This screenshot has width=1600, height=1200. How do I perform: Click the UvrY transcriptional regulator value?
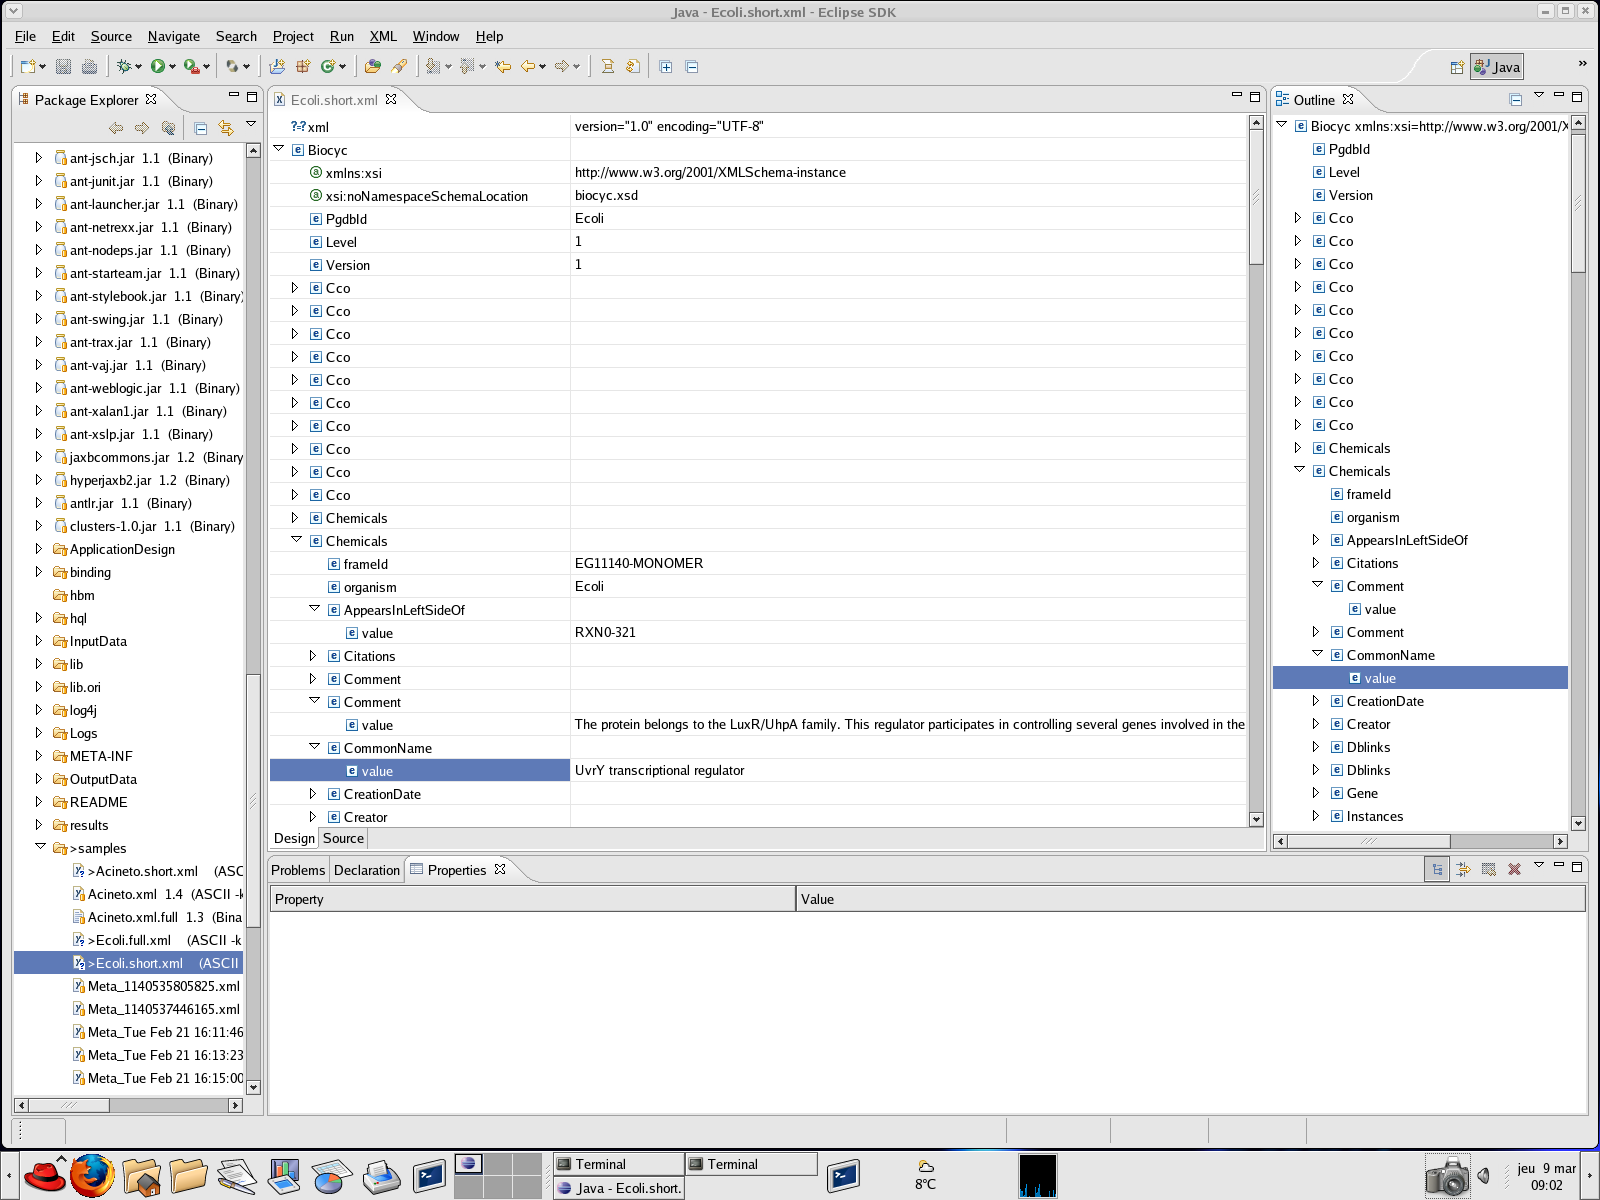click(x=660, y=770)
